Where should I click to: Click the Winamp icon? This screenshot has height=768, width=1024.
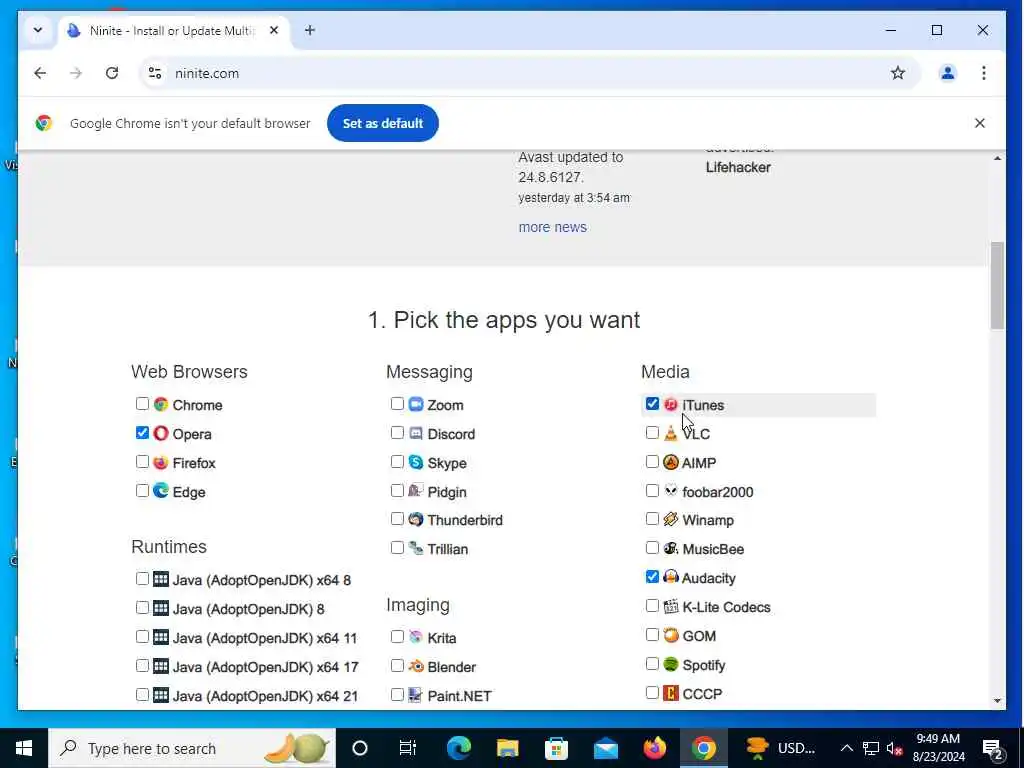(671, 520)
